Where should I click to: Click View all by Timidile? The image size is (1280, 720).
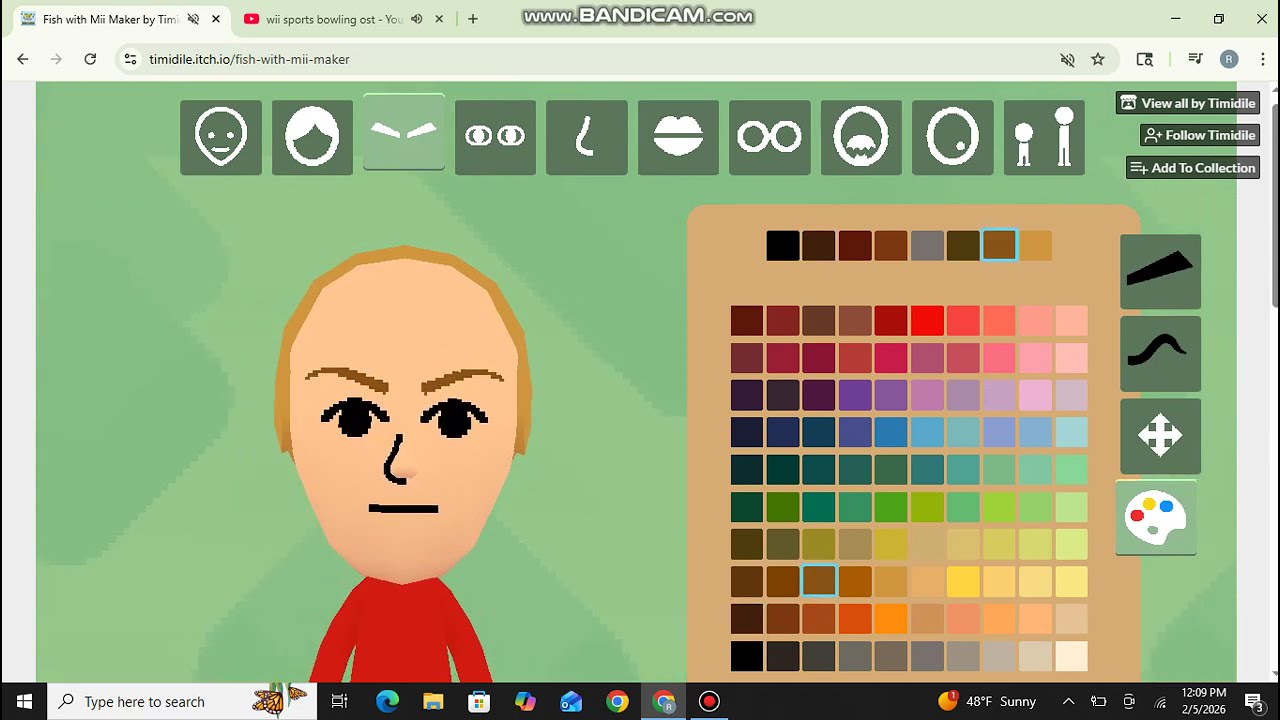tap(1188, 103)
